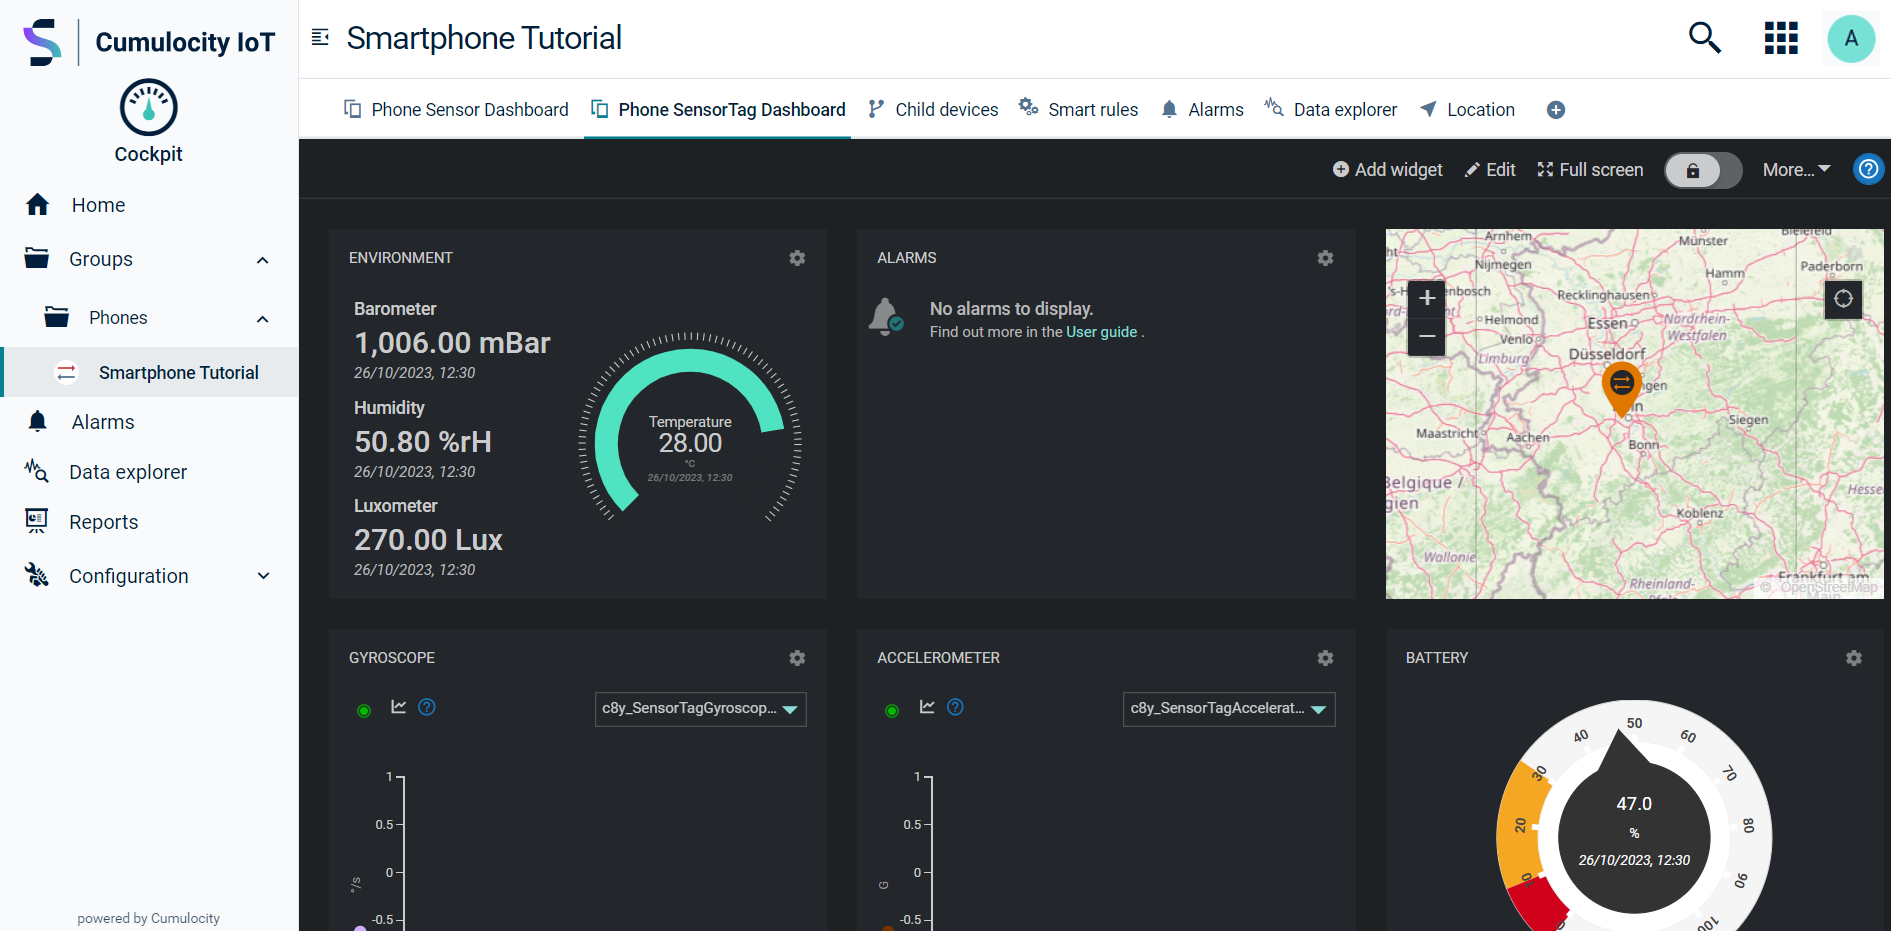Toggle Gyroscope realtime green indicator

(364, 711)
